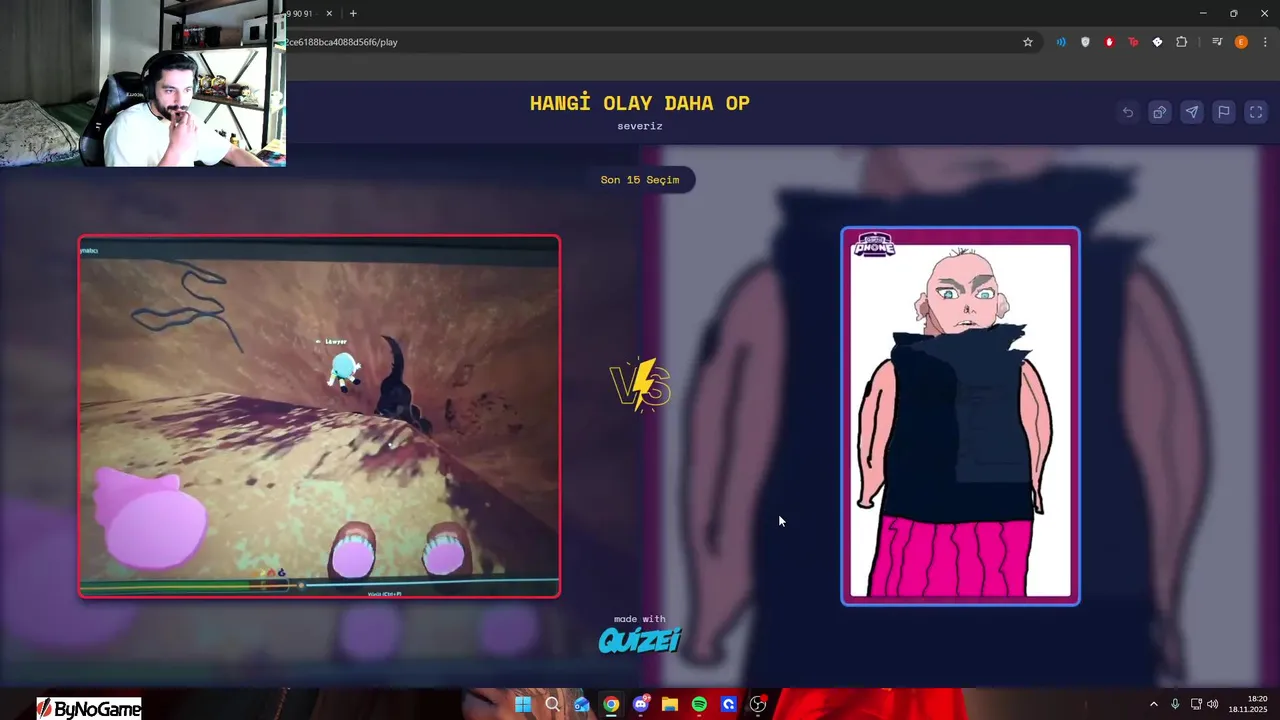Click the Son 15 Seçim badge
The width and height of the screenshot is (1280, 720).
click(x=640, y=180)
